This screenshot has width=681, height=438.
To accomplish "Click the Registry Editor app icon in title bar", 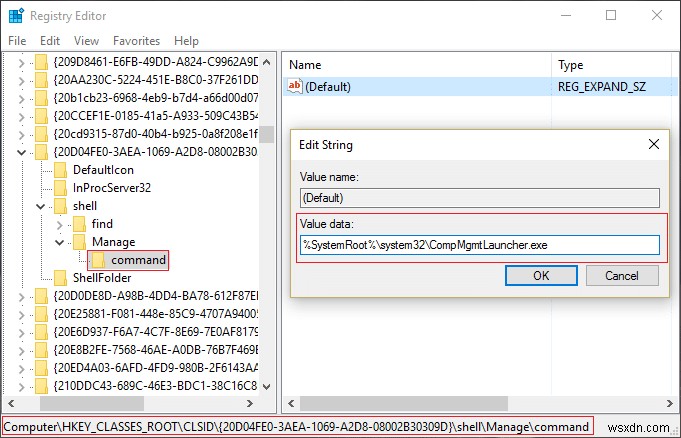I will click(16, 16).
